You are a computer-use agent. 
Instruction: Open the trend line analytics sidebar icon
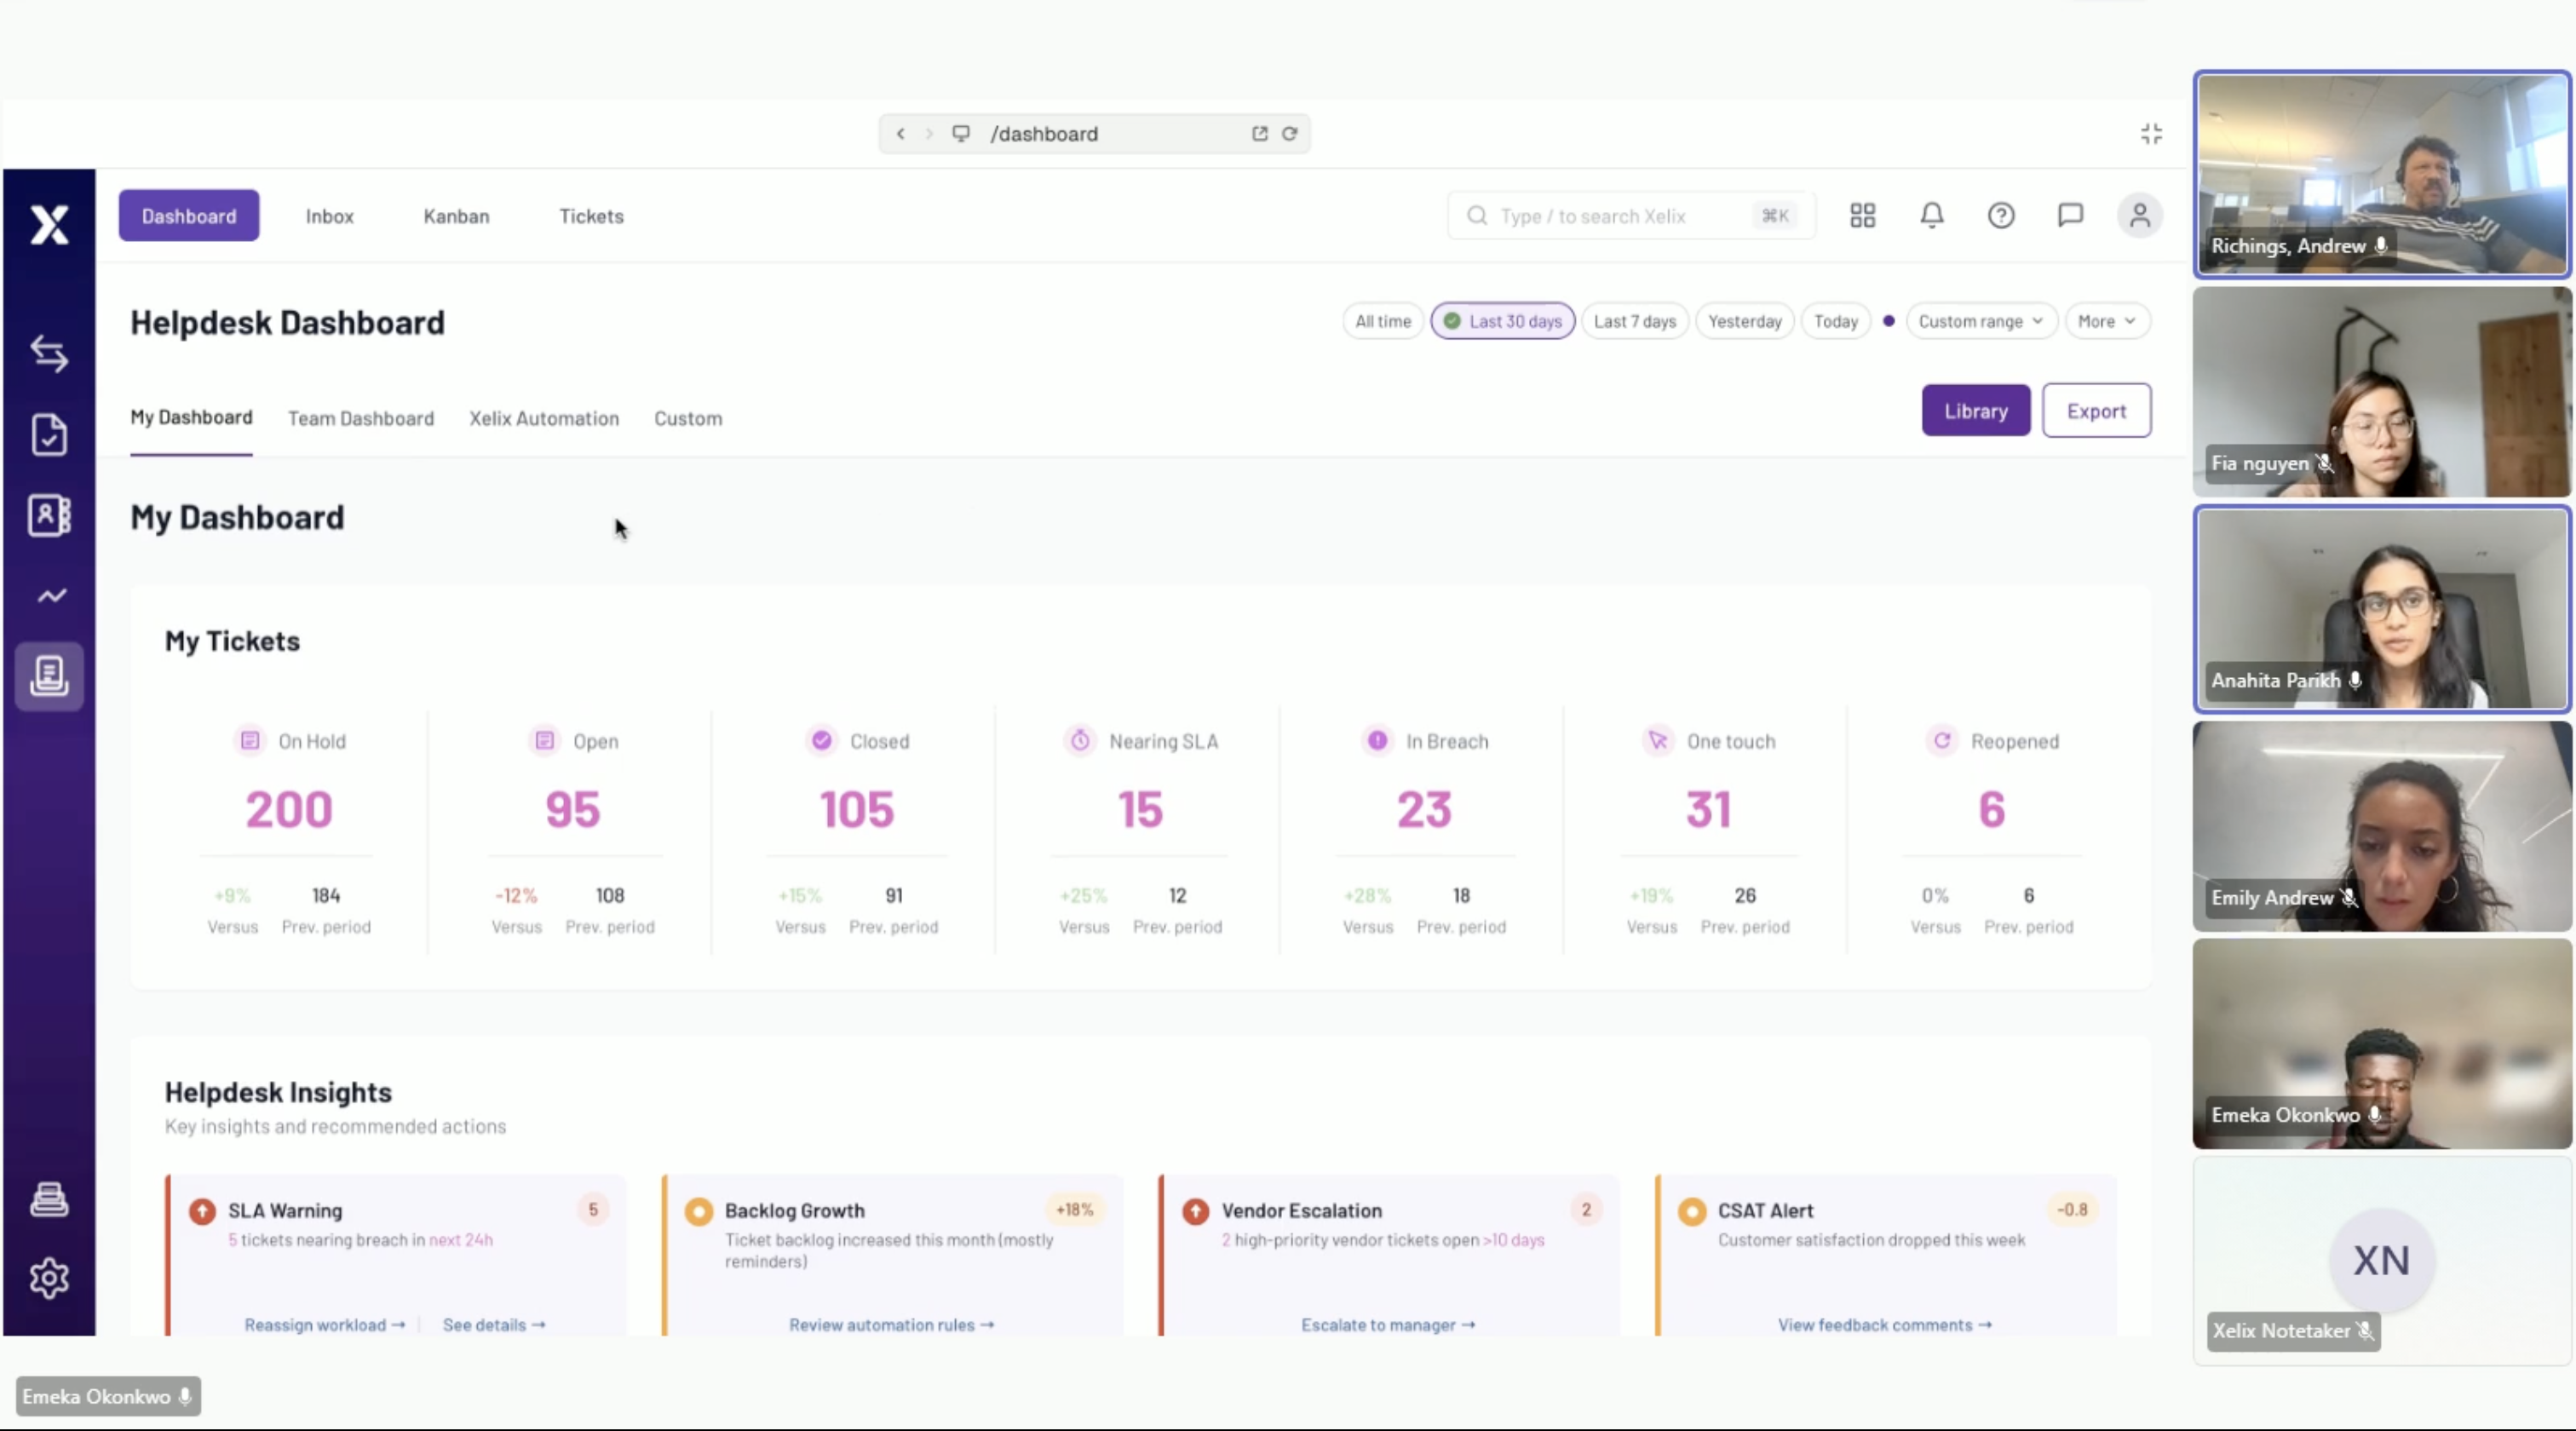(x=52, y=596)
